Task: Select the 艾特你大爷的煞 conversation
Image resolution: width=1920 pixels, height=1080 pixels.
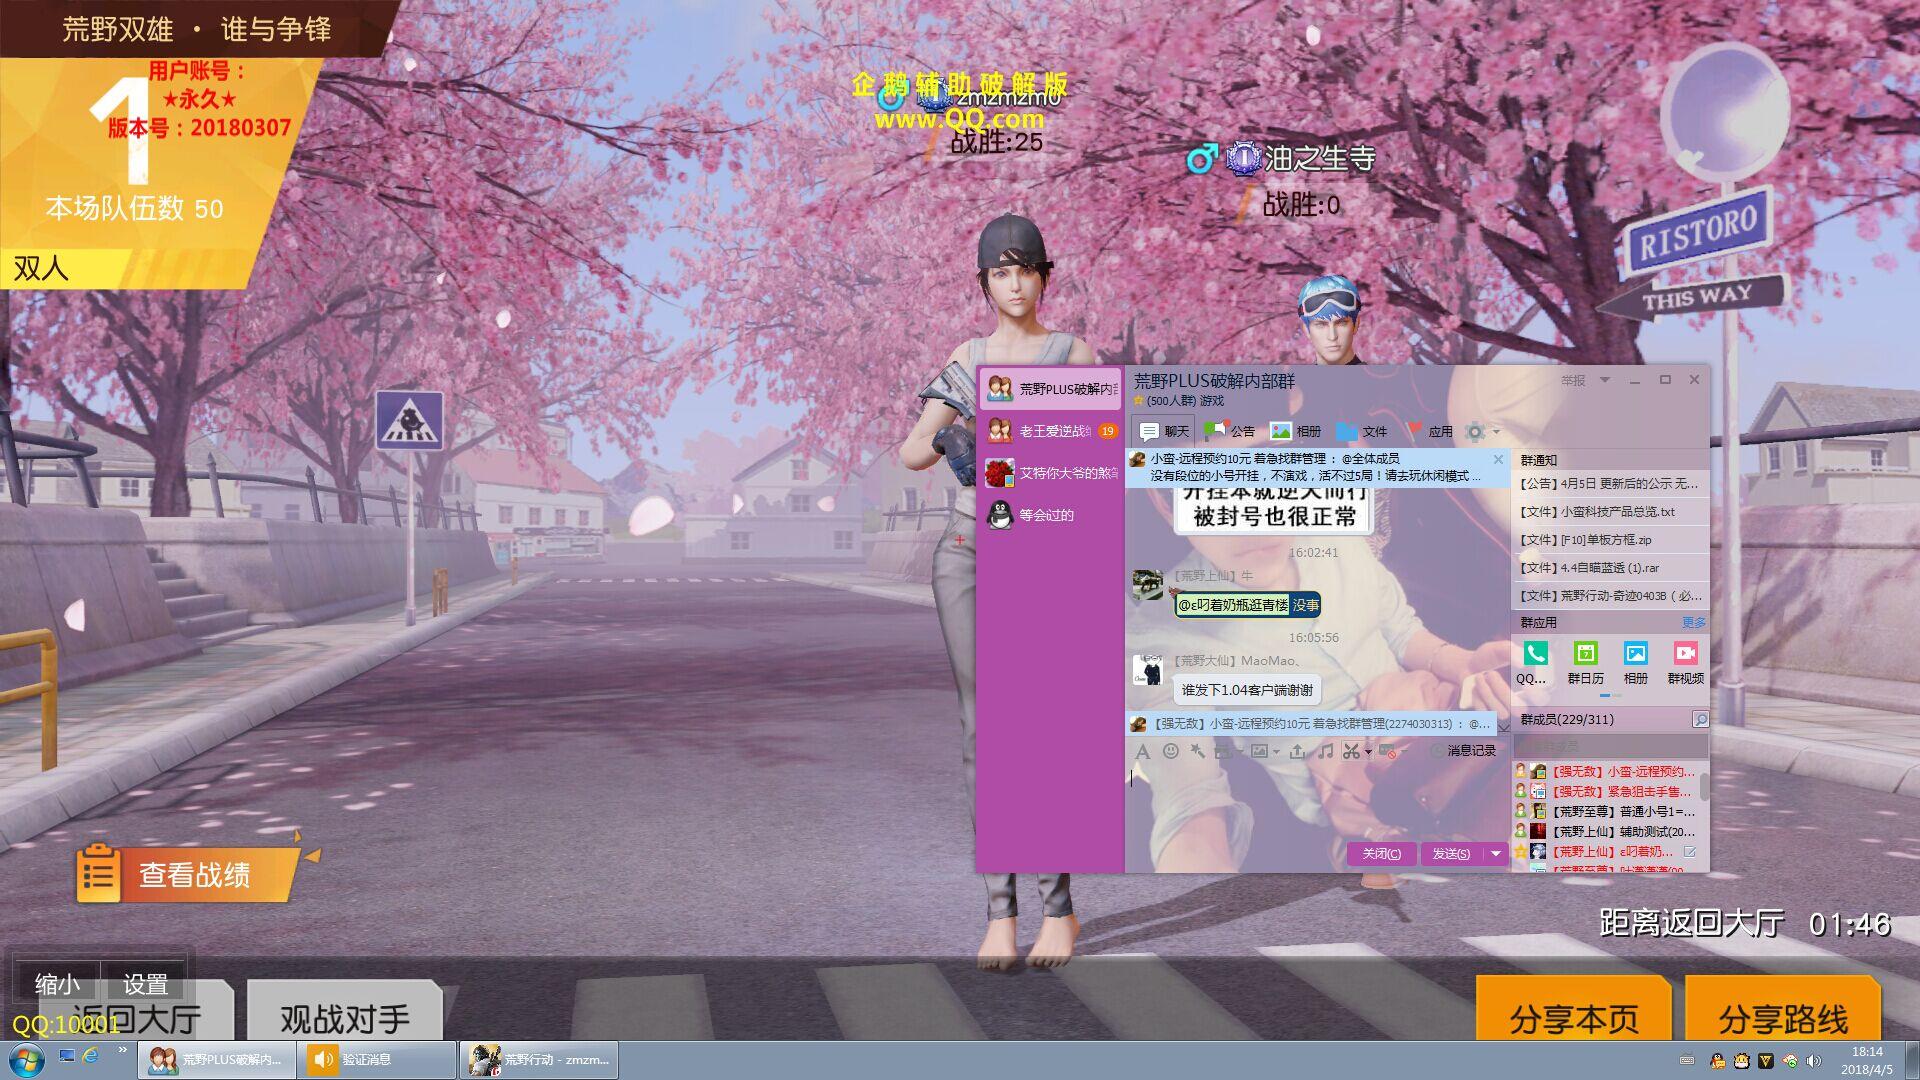Action: point(1050,473)
